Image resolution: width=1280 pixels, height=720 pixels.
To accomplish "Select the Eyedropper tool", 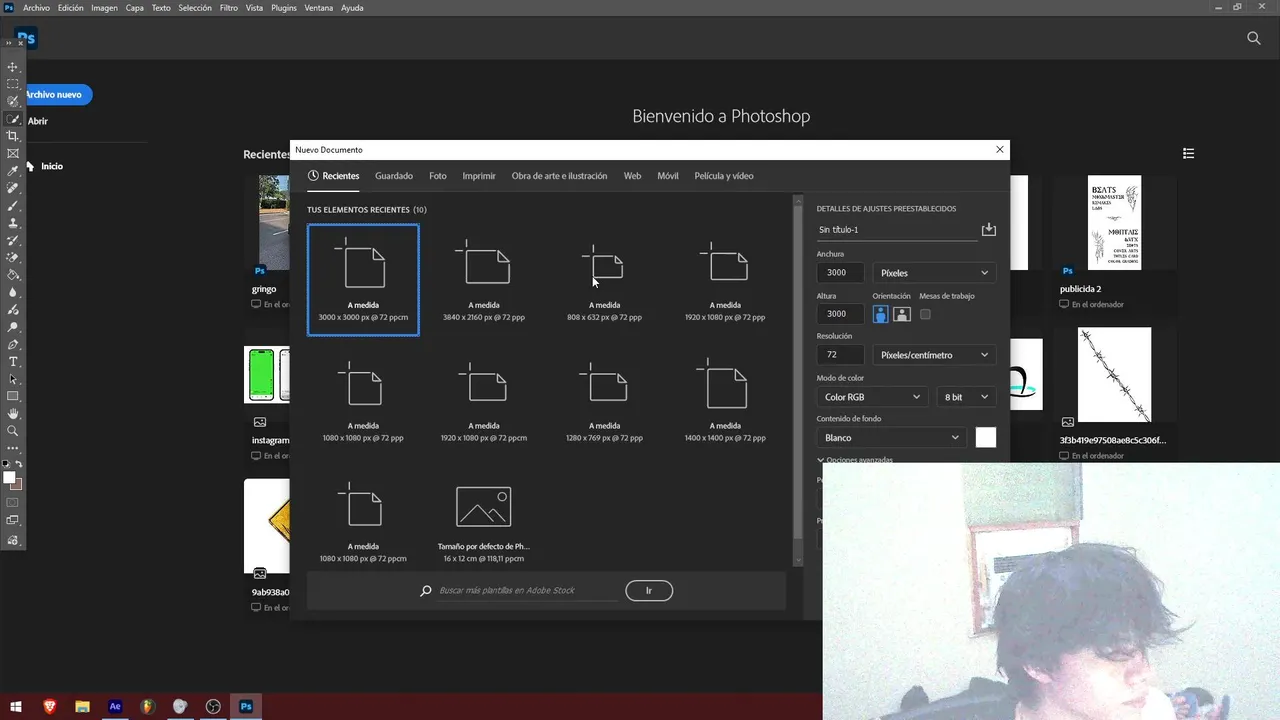I will (x=13, y=171).
